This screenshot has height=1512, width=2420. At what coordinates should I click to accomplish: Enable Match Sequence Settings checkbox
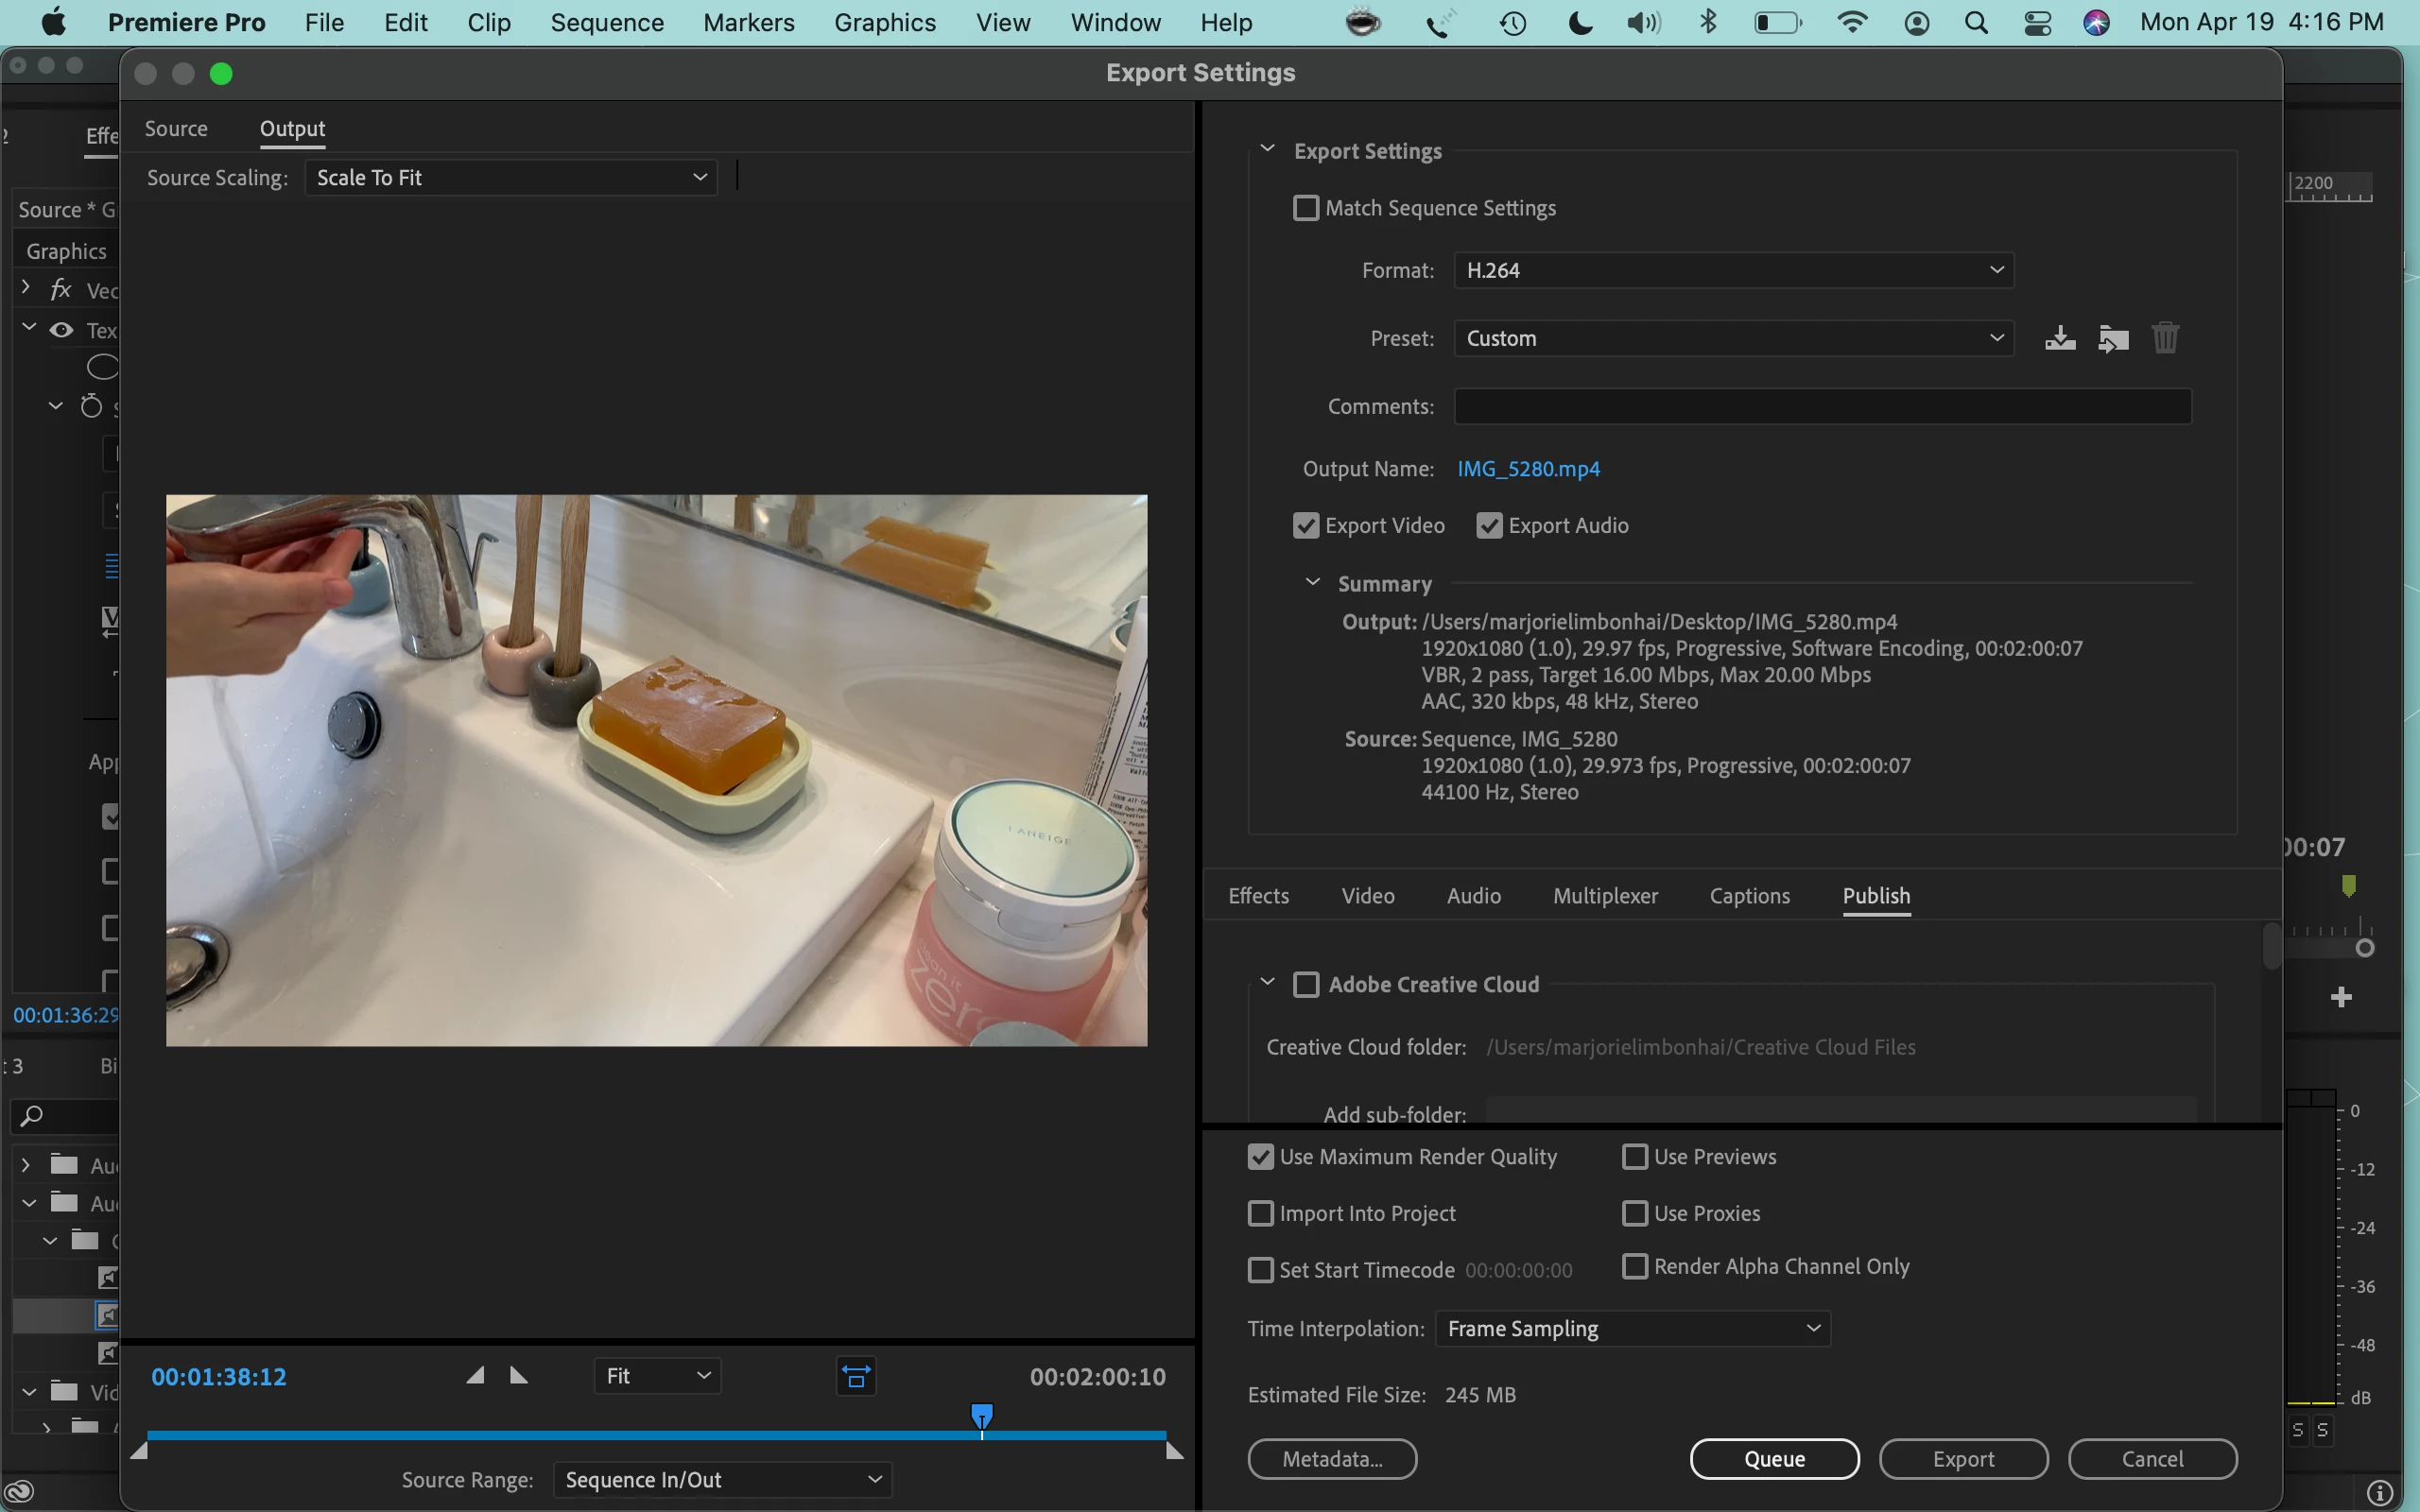[1306, 208]
